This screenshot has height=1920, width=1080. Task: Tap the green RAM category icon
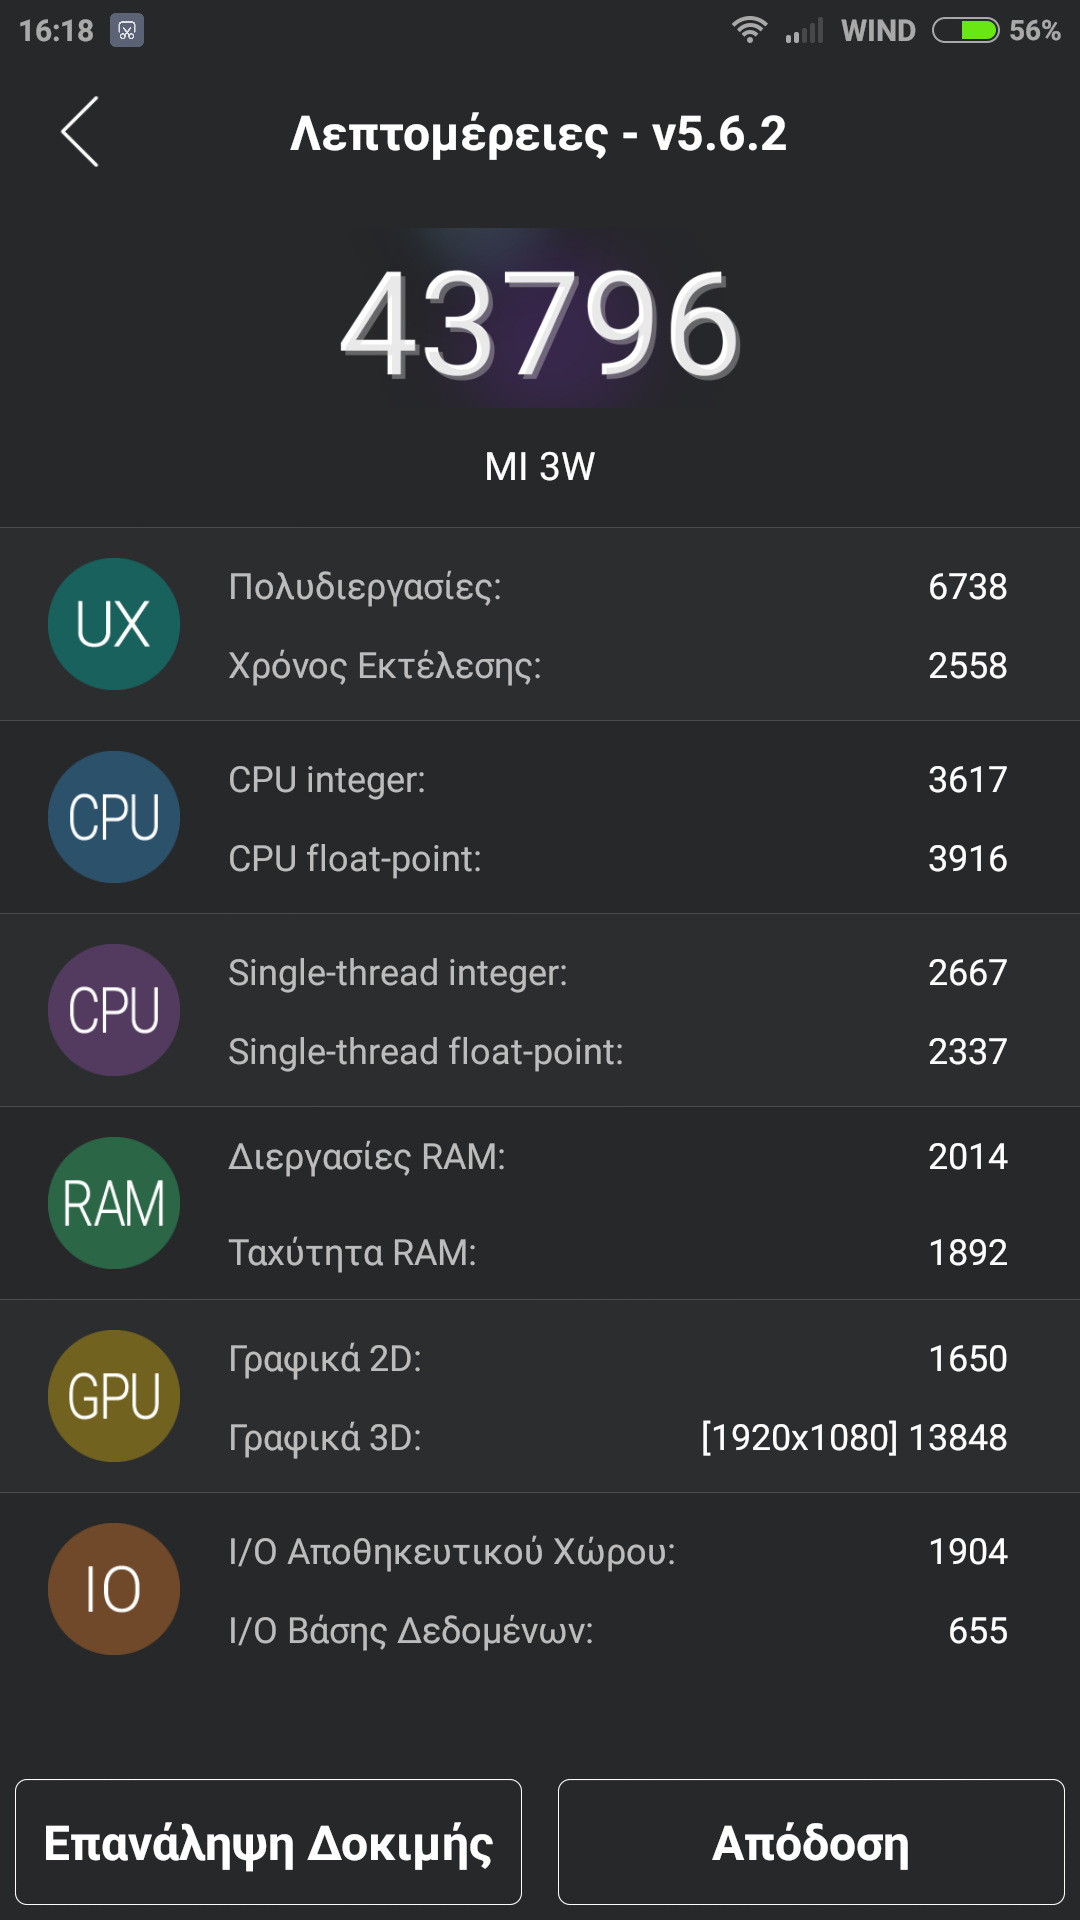[x=114, y=1203]
